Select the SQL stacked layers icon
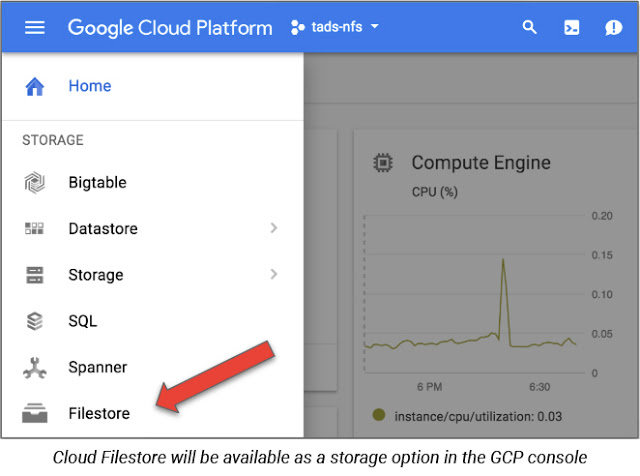This screenshot has height=476, width=640. pyautogui.click(x=35, y=321)
